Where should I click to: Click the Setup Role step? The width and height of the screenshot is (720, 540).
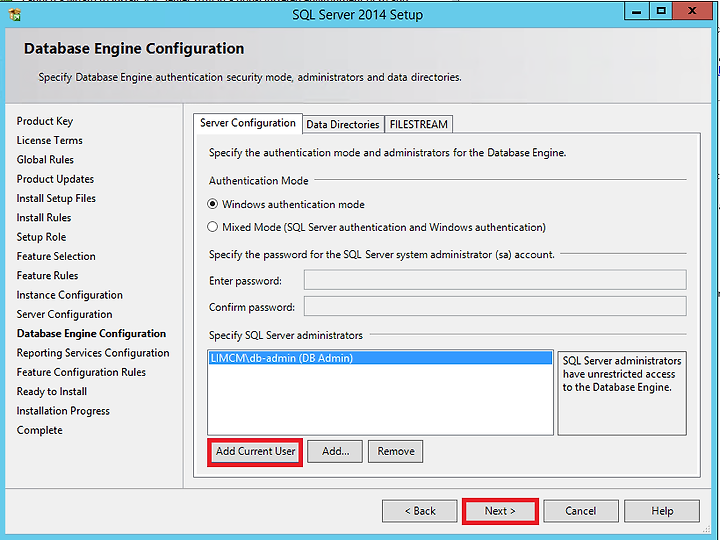pos(41,237)
